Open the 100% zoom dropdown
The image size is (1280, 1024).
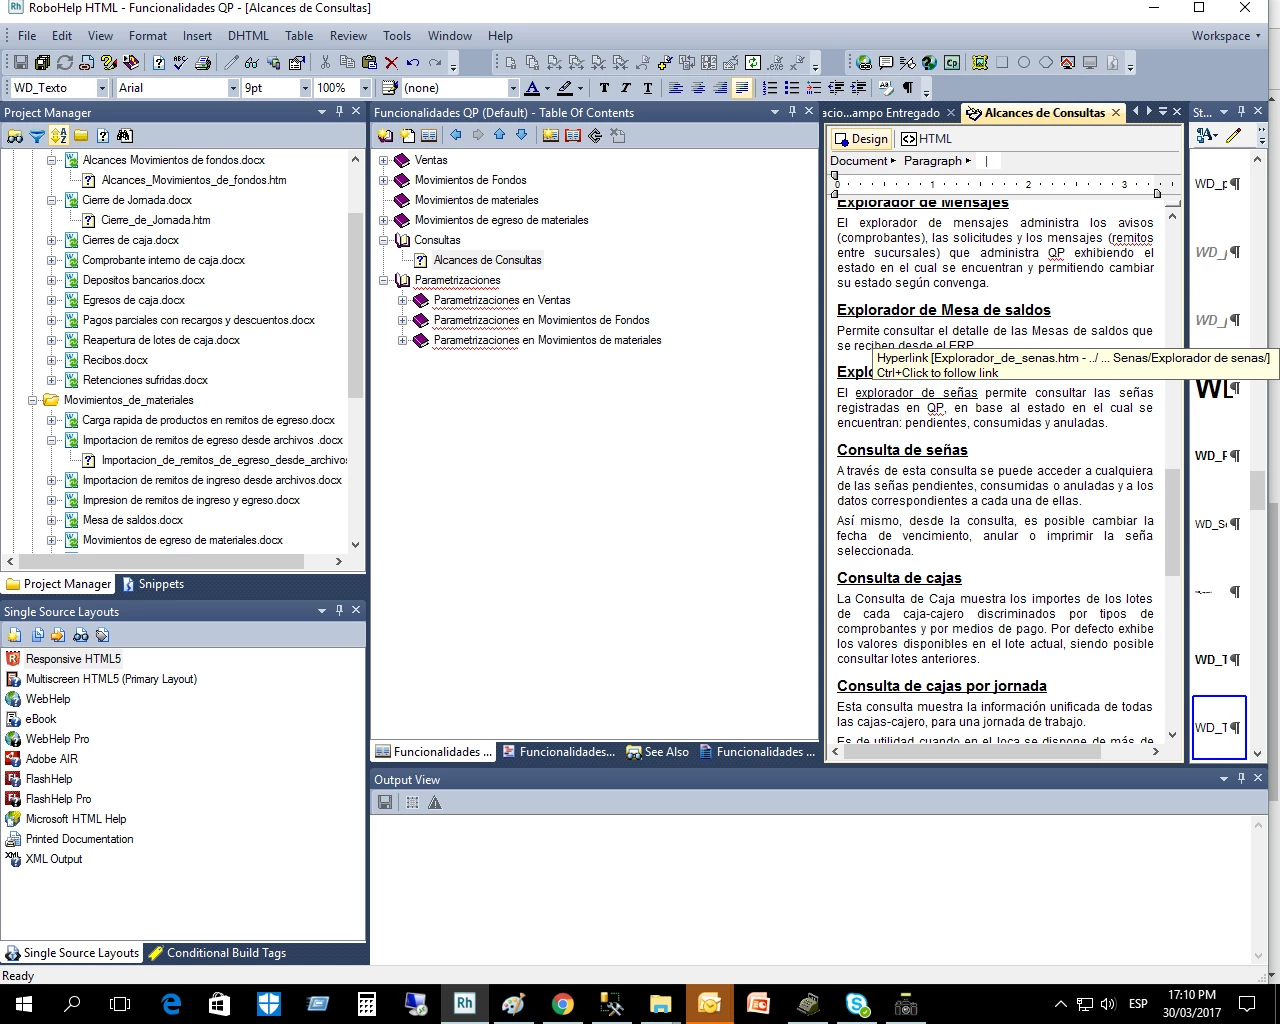click(365, 88)
